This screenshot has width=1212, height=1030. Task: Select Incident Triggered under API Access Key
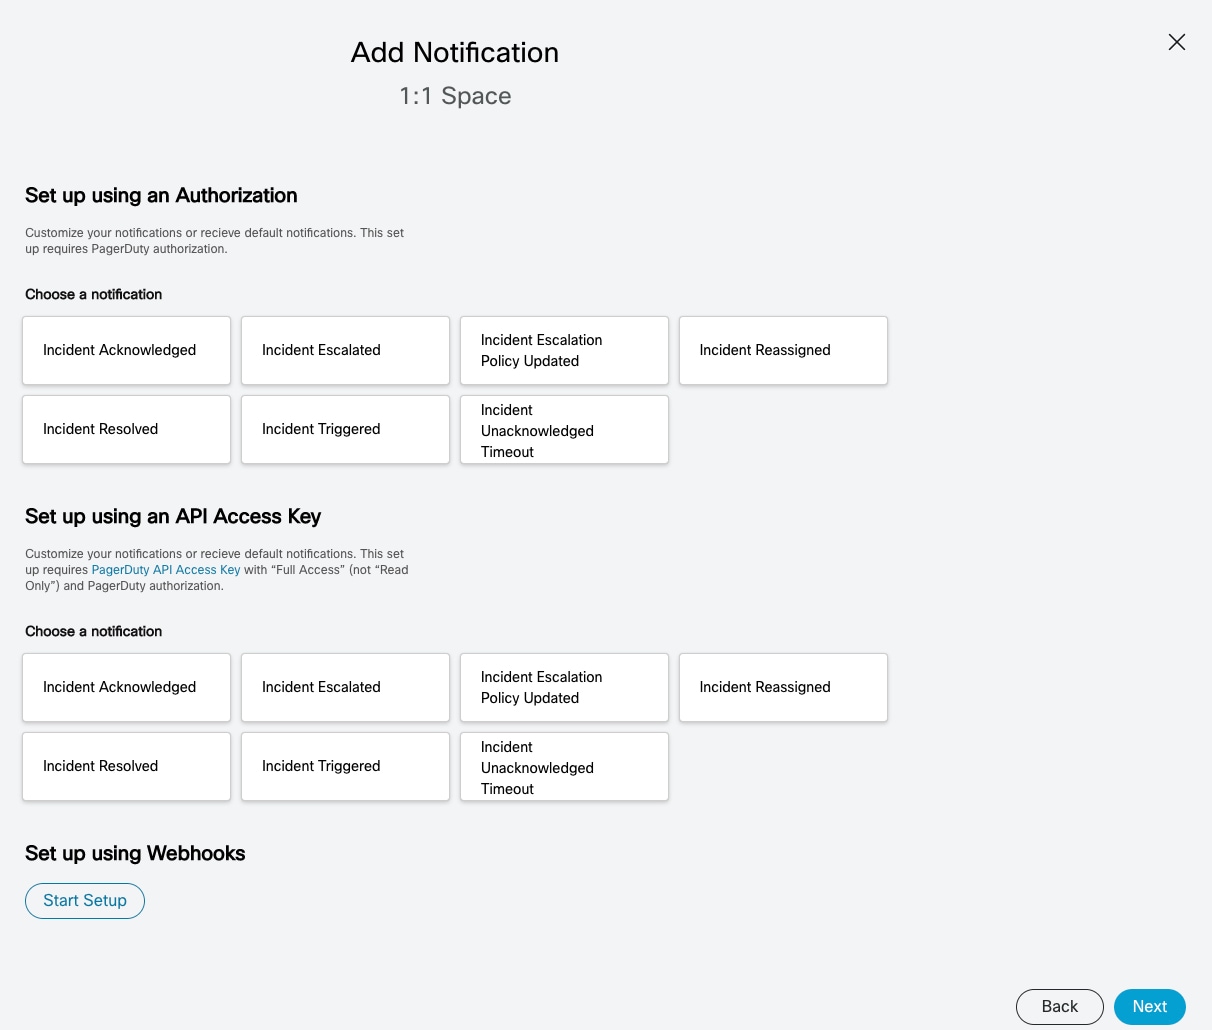tap(345, 766)
